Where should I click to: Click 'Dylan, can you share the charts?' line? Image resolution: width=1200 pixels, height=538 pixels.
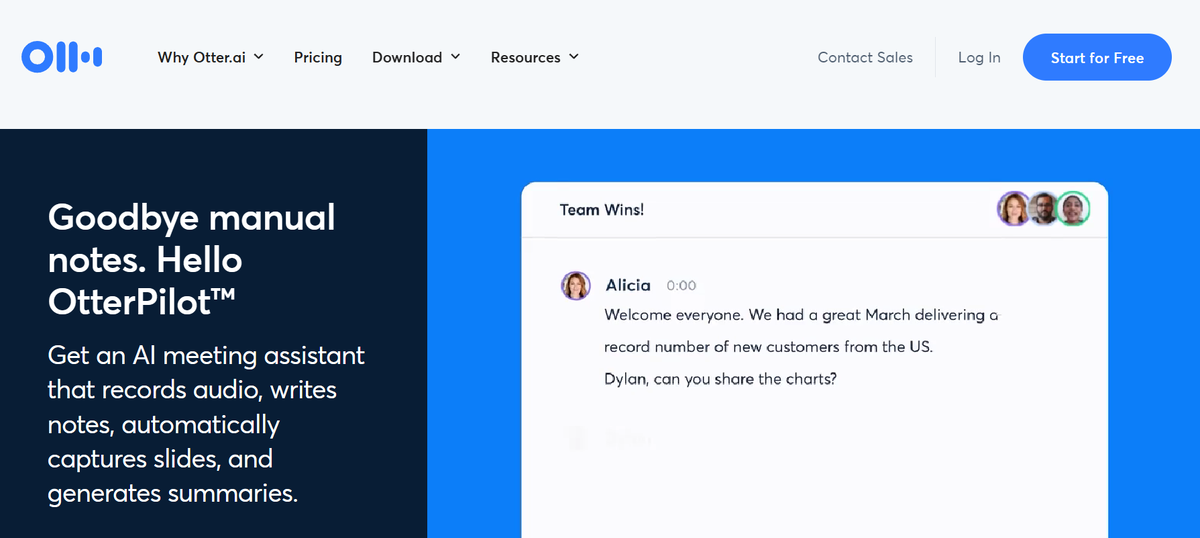(720, 379)
